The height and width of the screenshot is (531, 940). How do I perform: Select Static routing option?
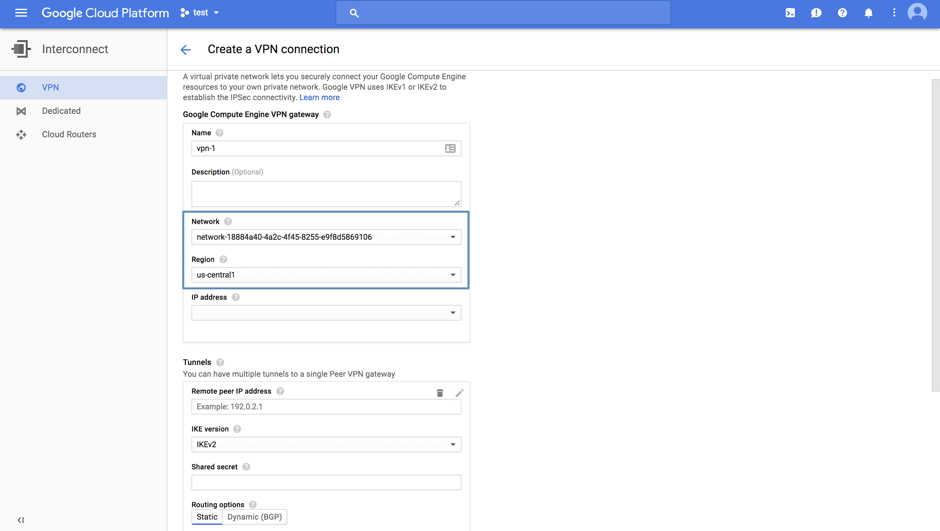pyautogui.click(x=207, y=517)
